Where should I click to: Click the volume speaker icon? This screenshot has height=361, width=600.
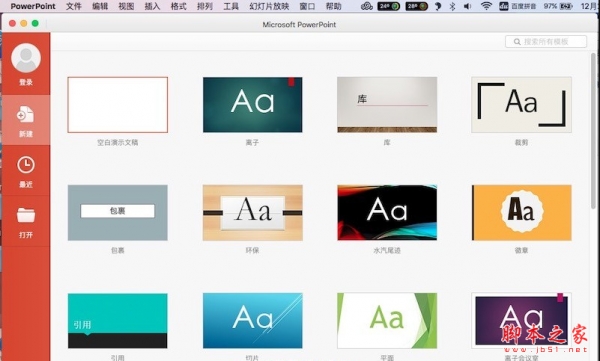(x=467, y=6)
